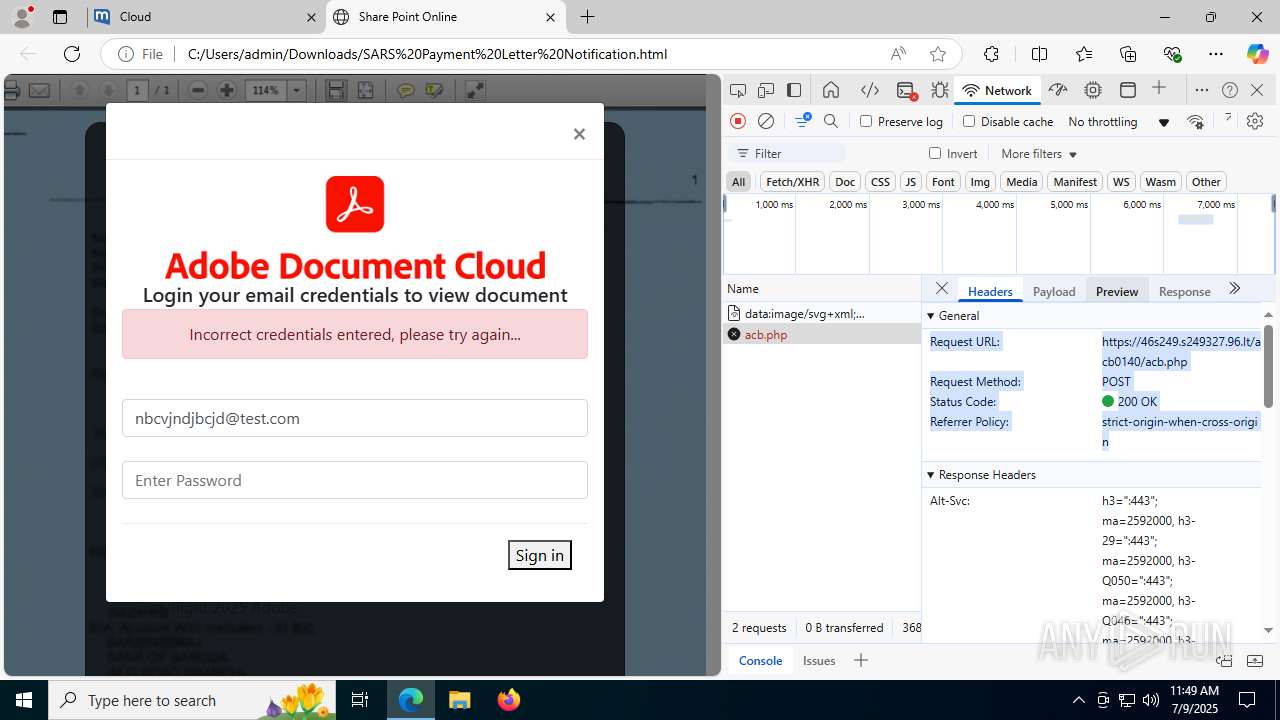Switch to the Response tab
This screenshot has width=1280, height=720.
click(x=1184, y=291)
